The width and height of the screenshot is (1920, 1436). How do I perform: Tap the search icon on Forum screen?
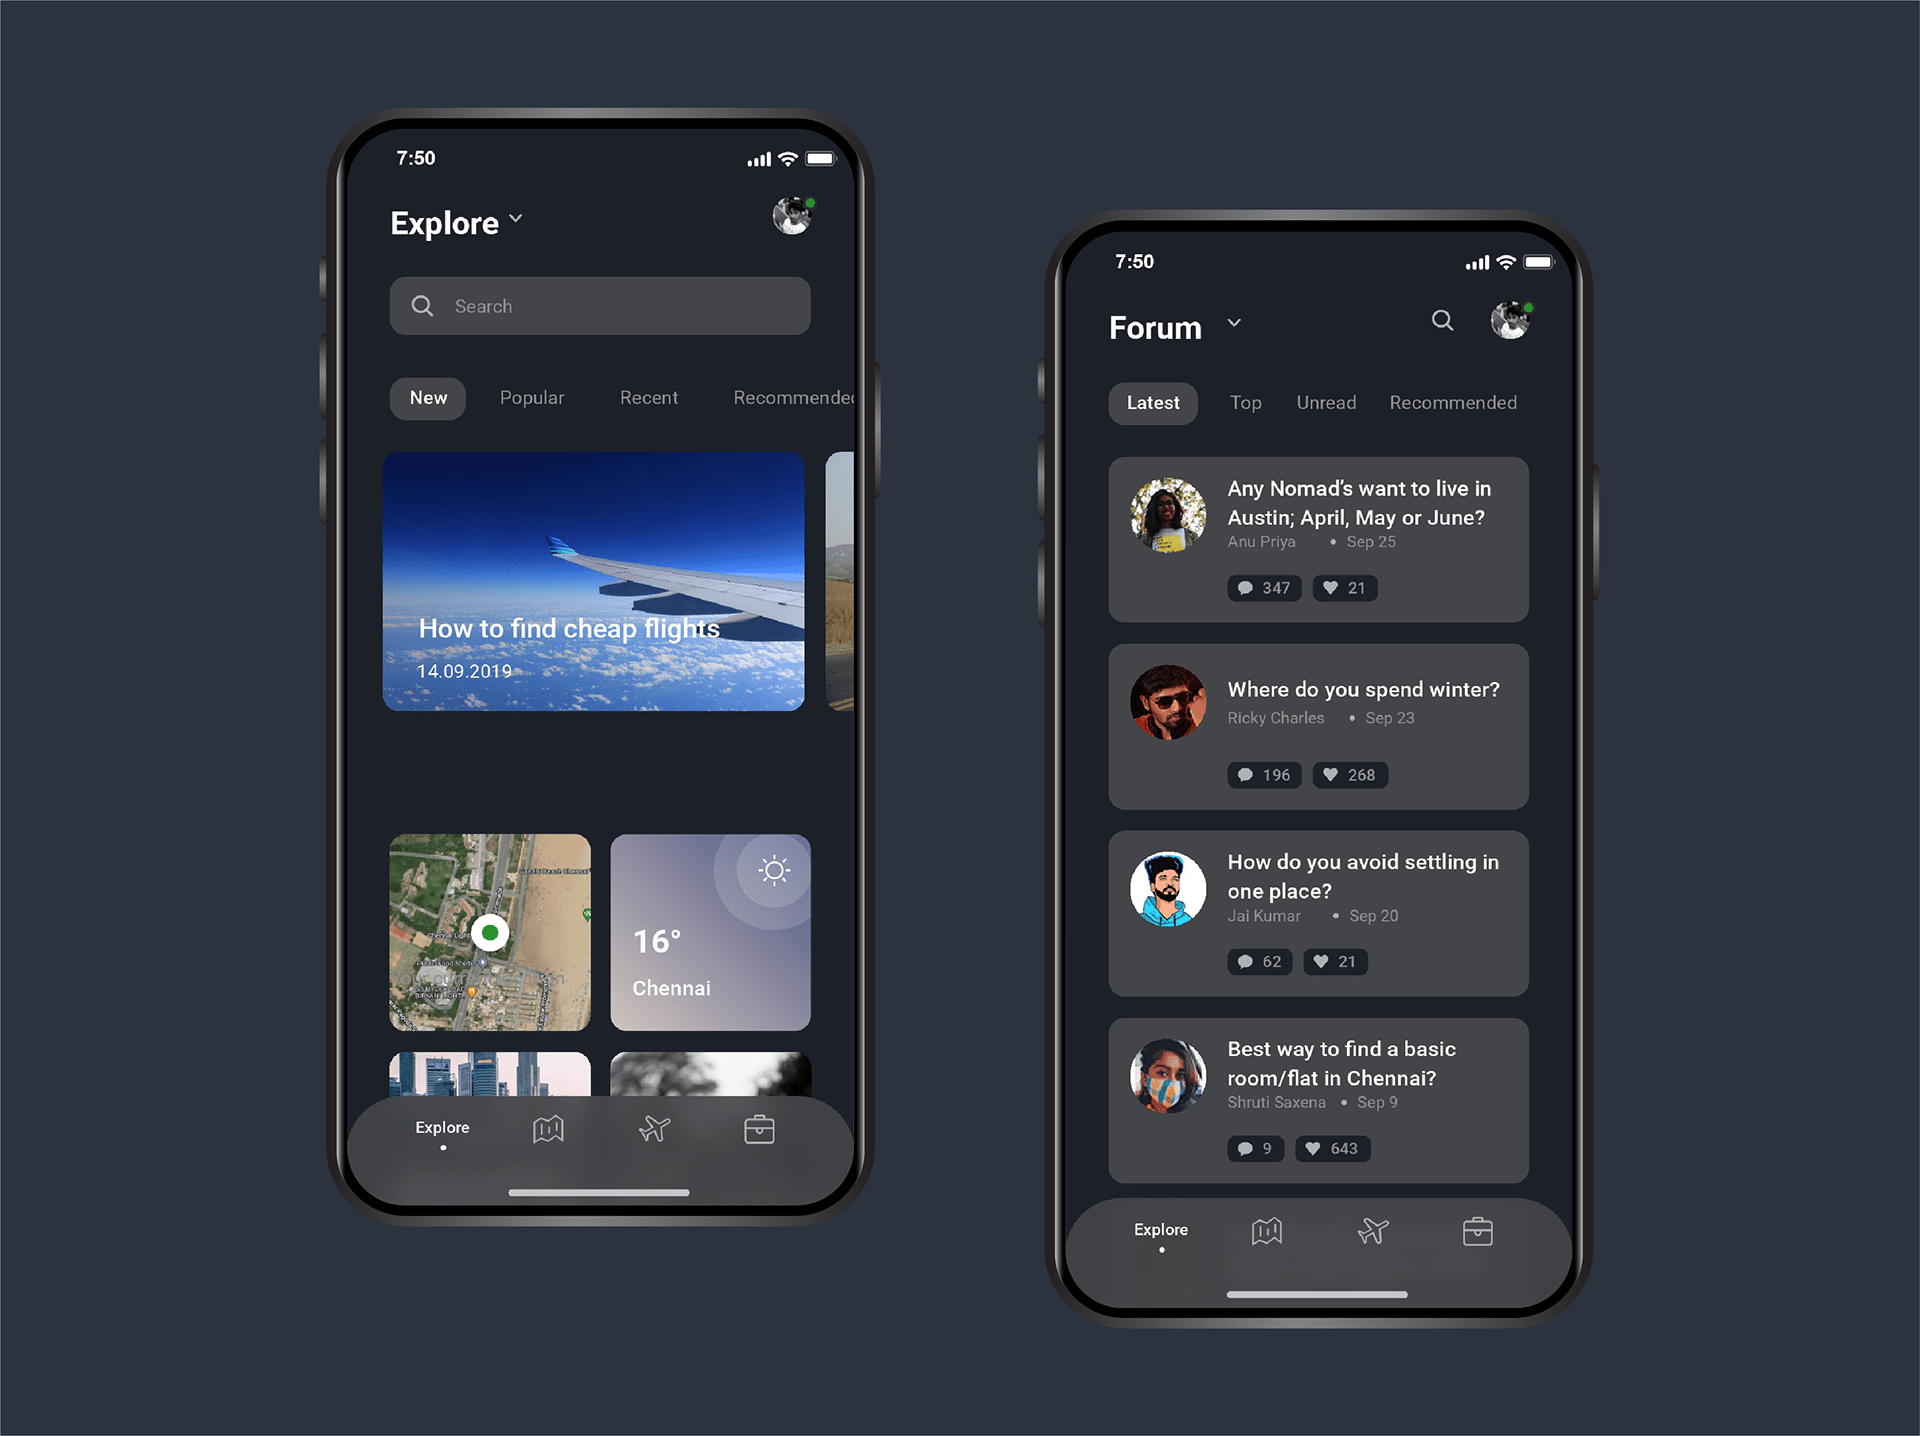pyautogui.click(x=1442, y=321)
